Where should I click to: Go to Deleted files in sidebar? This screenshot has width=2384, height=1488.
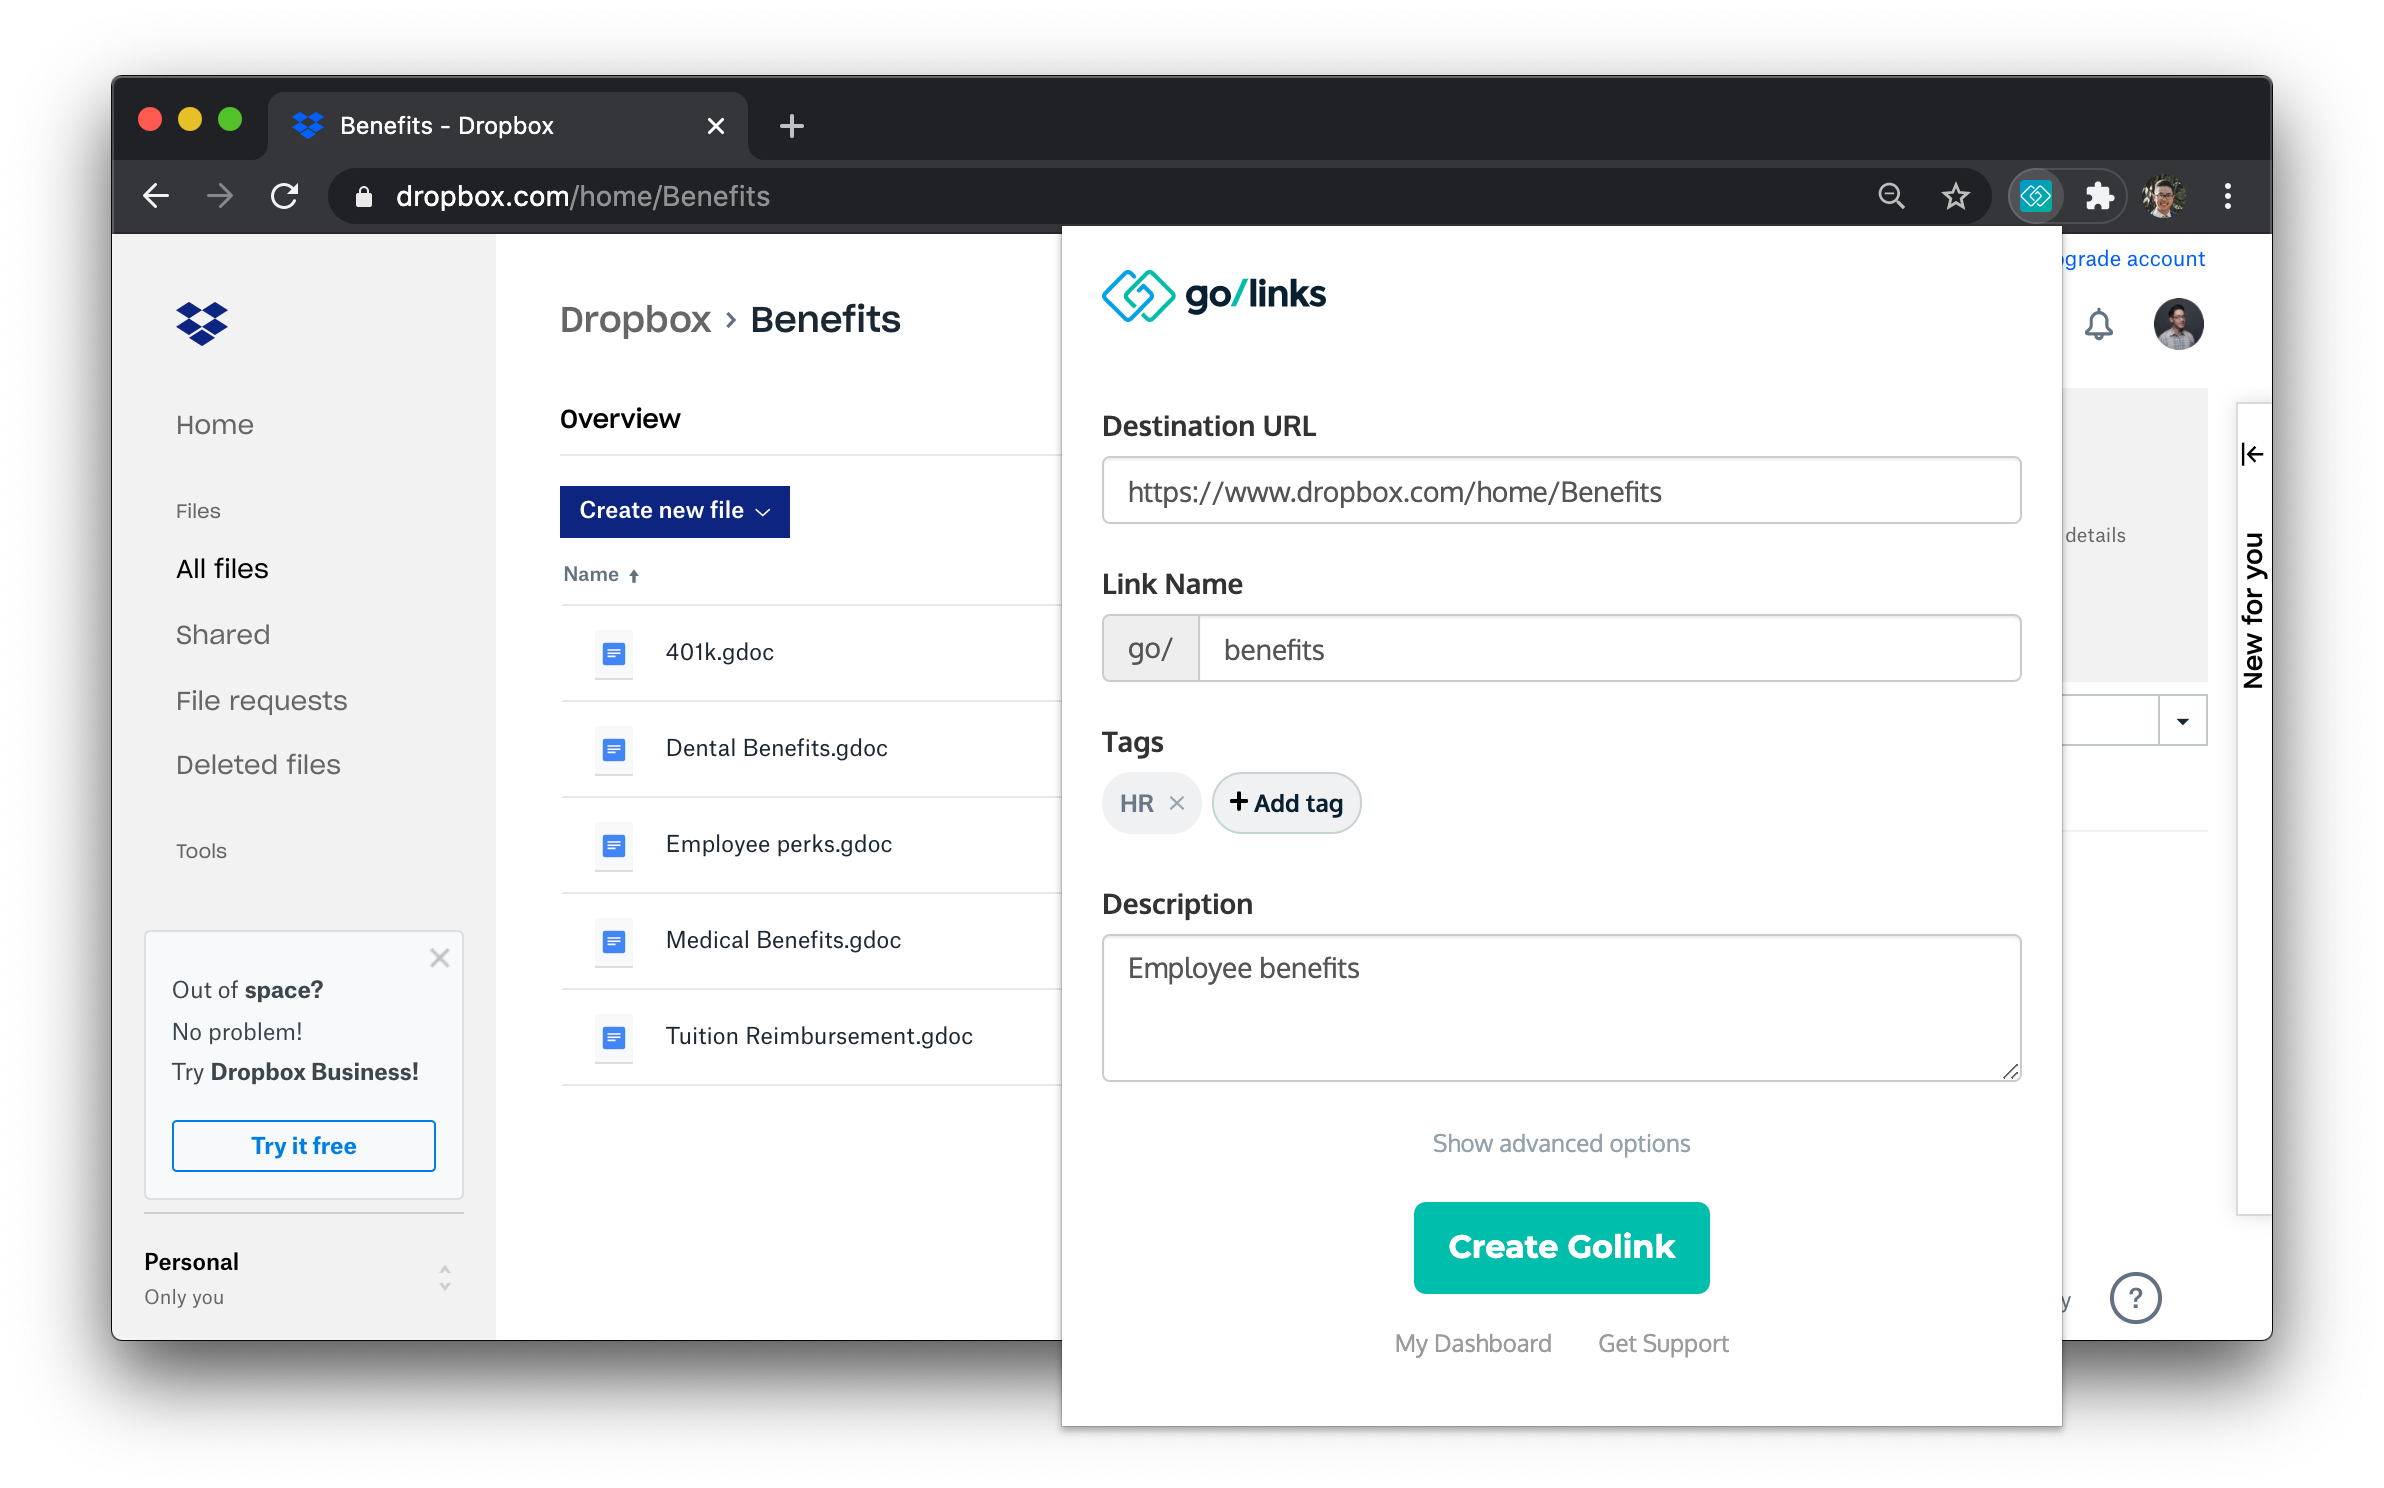258,765
